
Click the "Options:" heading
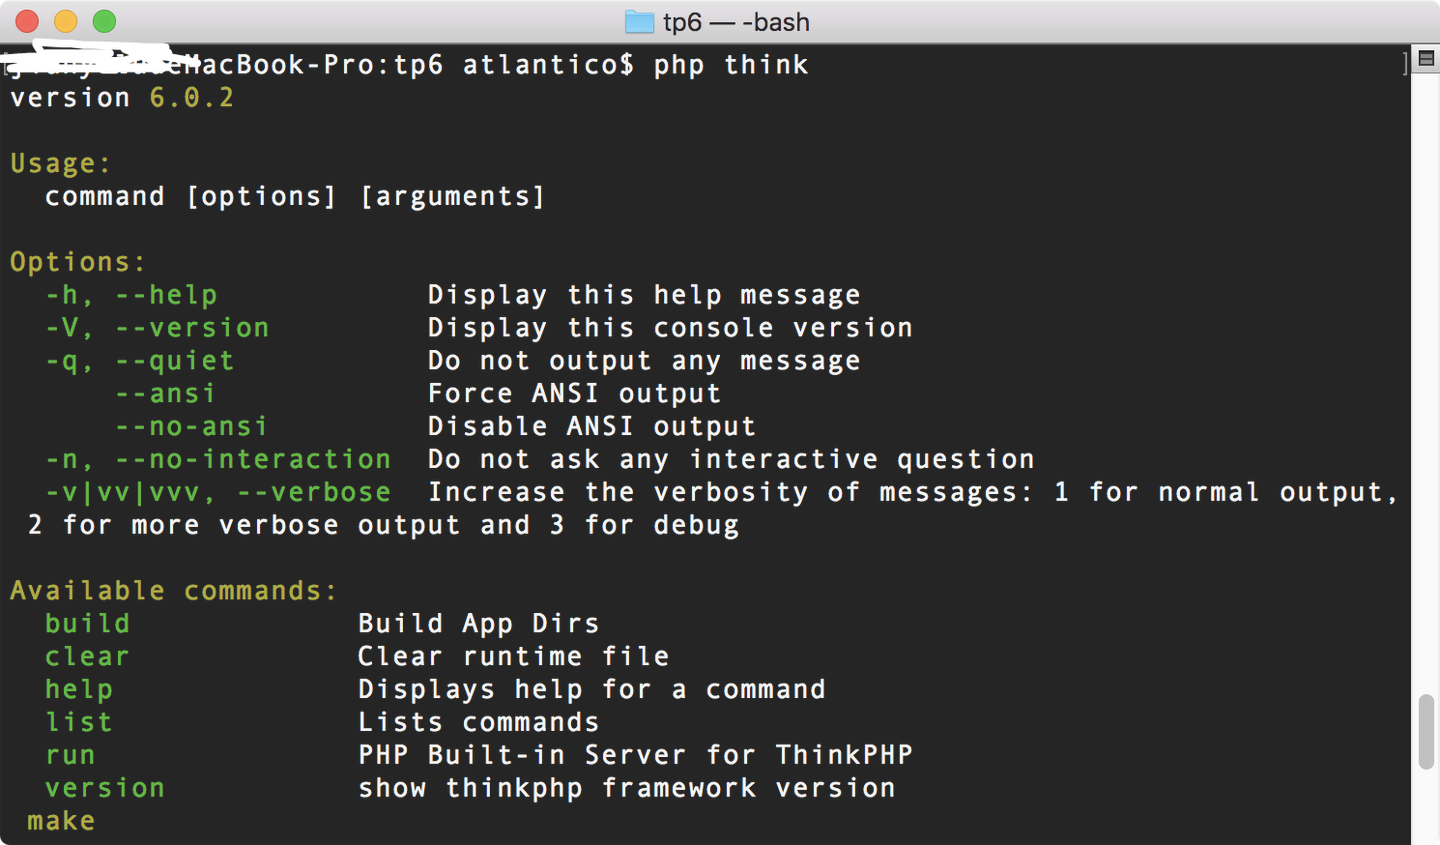[x=78, y=262]
